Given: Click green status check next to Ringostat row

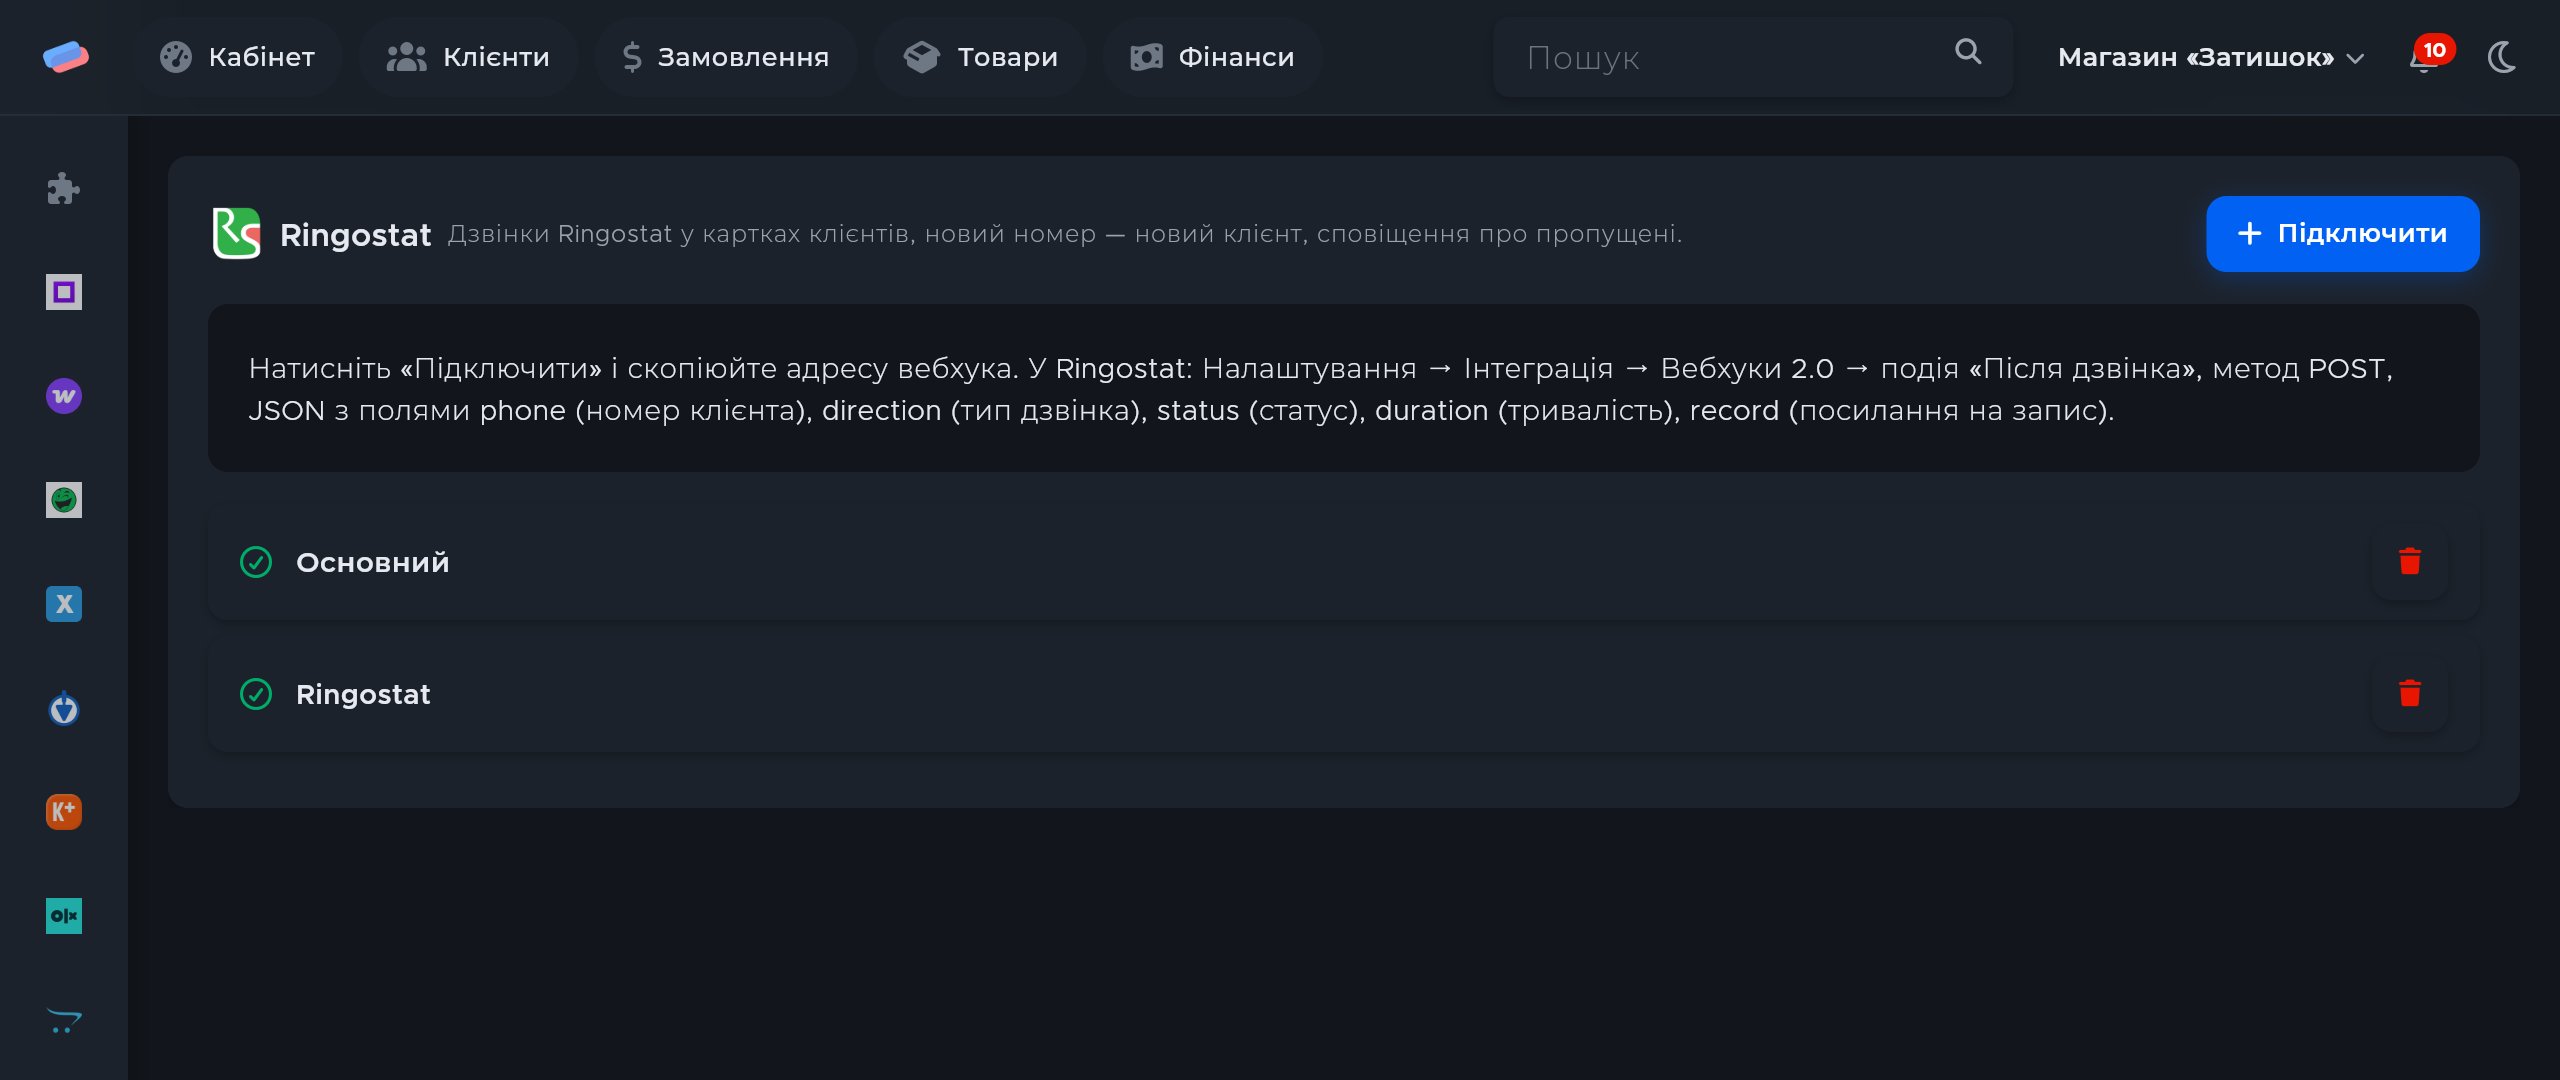Looking at the screenshot, I should 256,694.
